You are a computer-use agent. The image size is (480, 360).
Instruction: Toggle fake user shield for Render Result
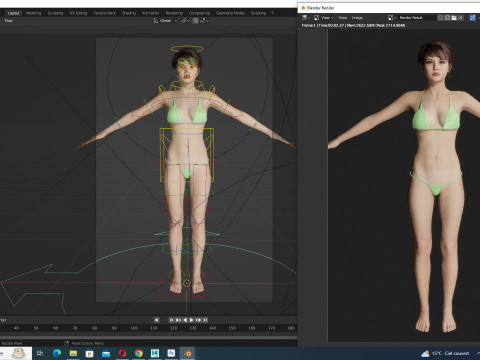point(440,18)
